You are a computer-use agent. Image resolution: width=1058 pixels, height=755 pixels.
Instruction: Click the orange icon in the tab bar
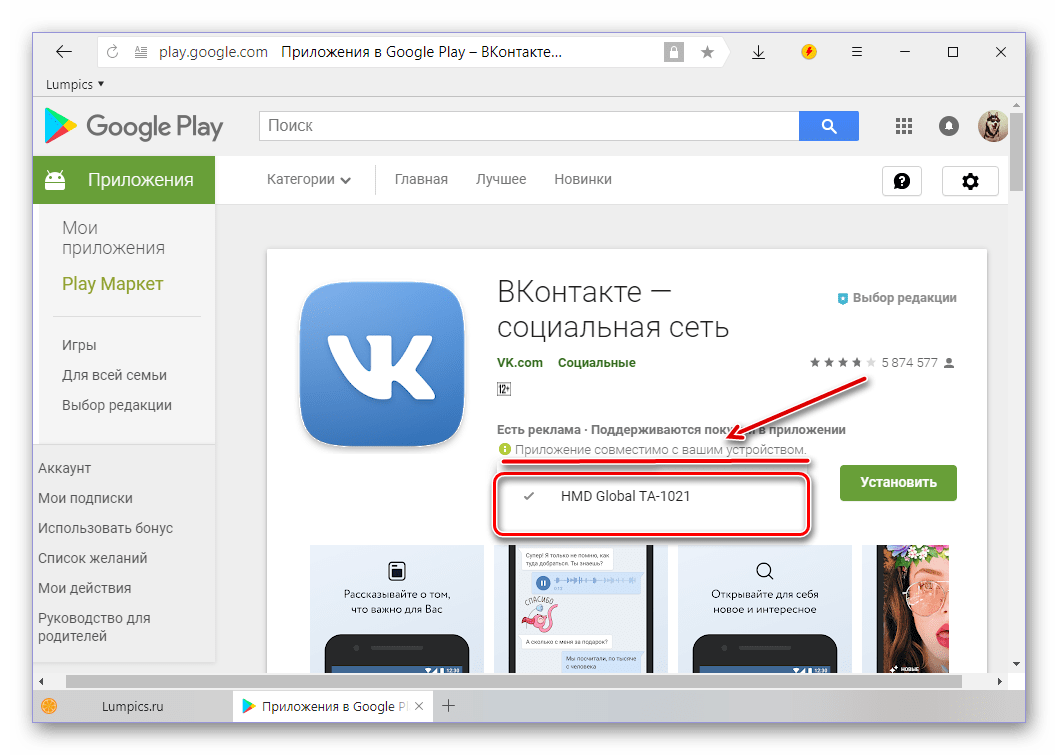tap(49, 706)
